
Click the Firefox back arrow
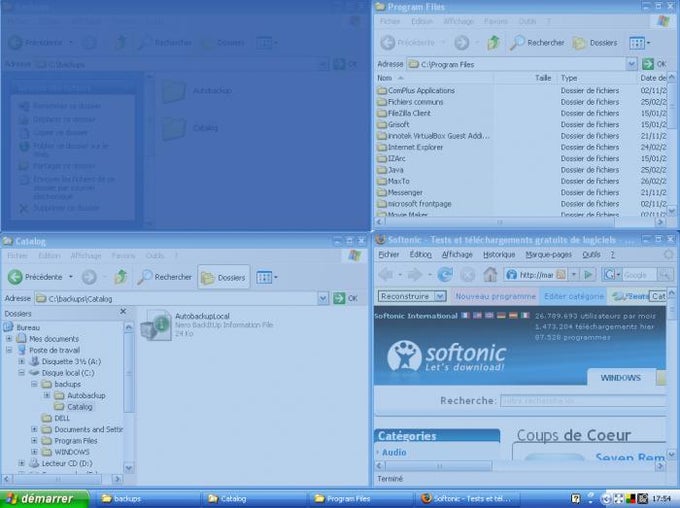387,275
